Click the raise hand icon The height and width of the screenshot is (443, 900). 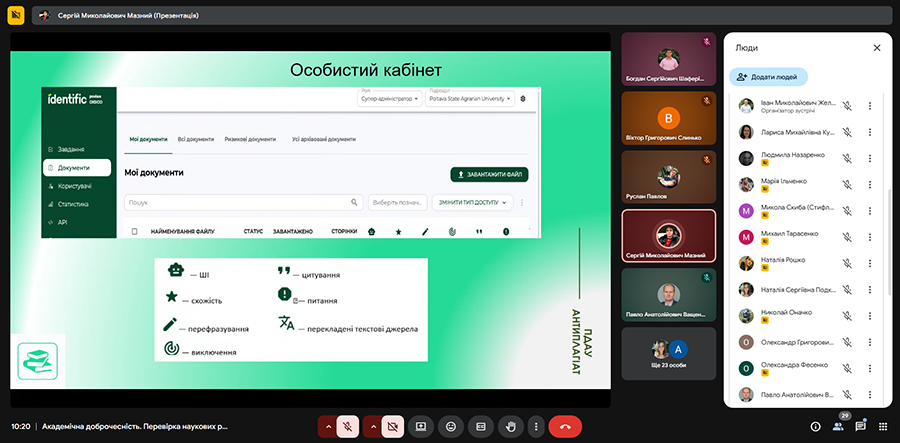point(510,426)
